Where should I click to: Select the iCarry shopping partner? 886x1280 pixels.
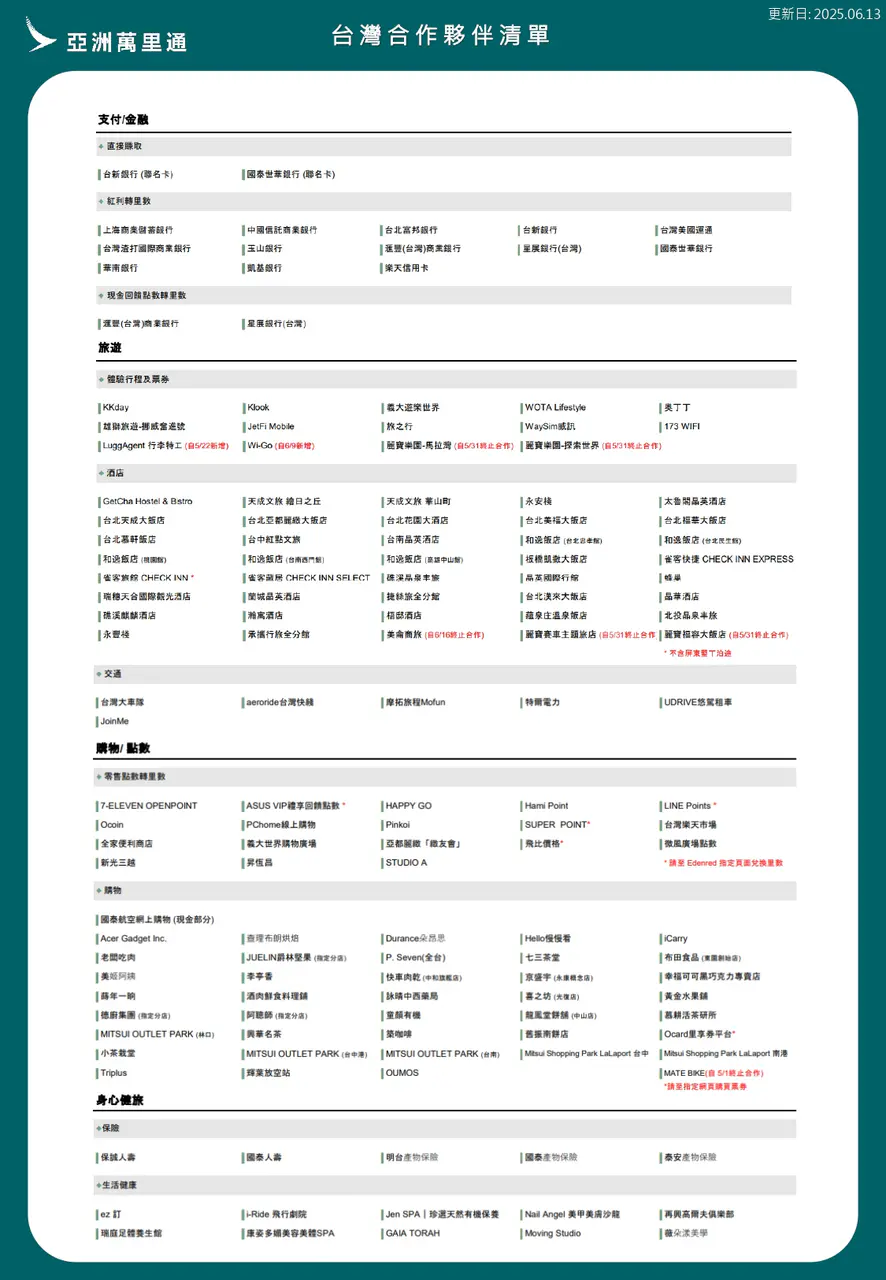(x=676, y=939)
